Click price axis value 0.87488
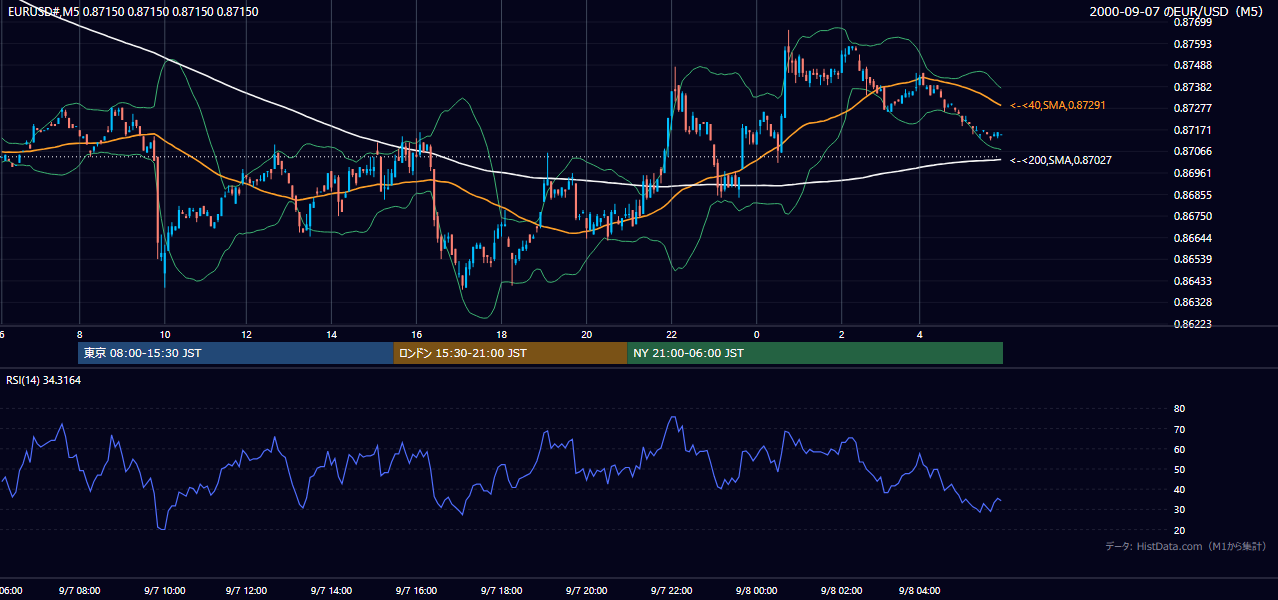Screen dimensions: 1278x600 pos(1192,65)
